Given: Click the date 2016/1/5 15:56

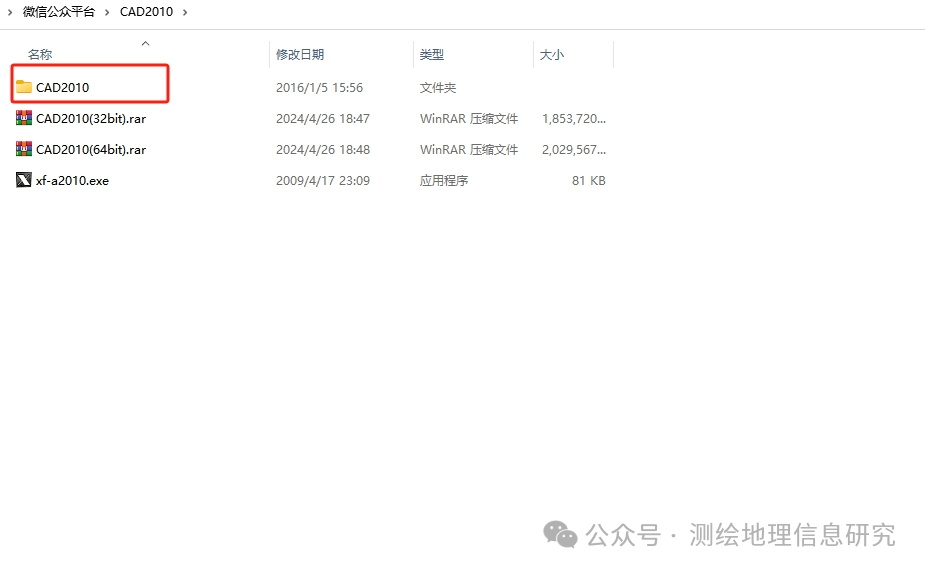Looking at the screenshot, I should point(320,87).
